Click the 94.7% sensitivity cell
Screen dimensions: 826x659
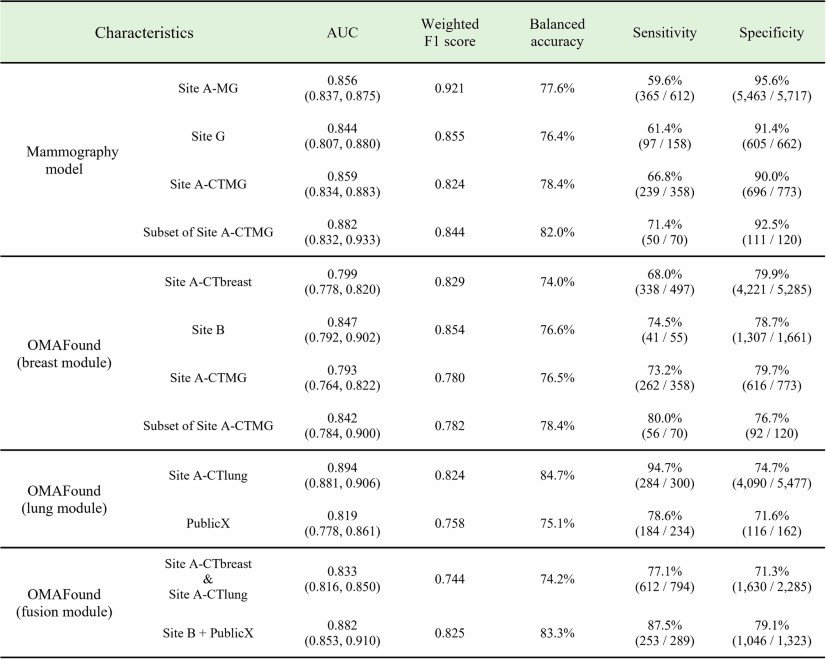[664, 466]
